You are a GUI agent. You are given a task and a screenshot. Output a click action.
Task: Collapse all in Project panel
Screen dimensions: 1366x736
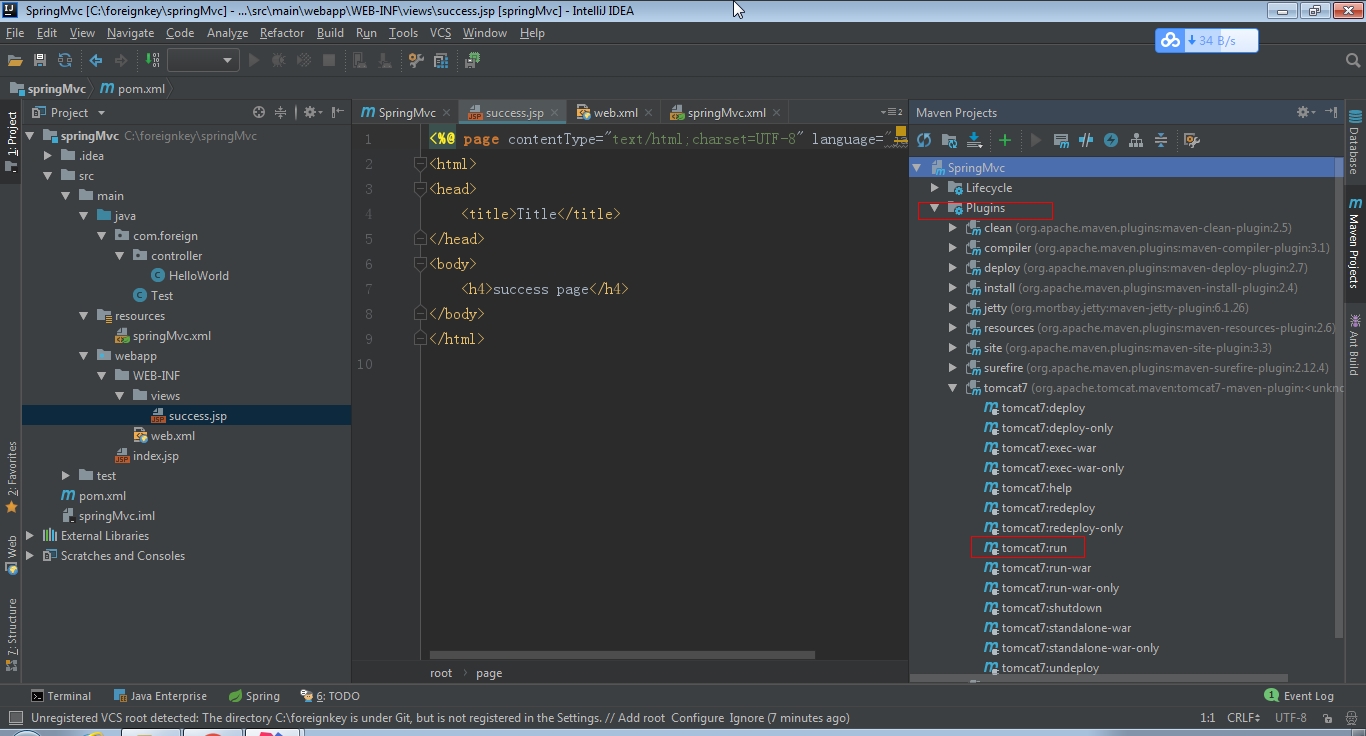(x=281, y=112)
